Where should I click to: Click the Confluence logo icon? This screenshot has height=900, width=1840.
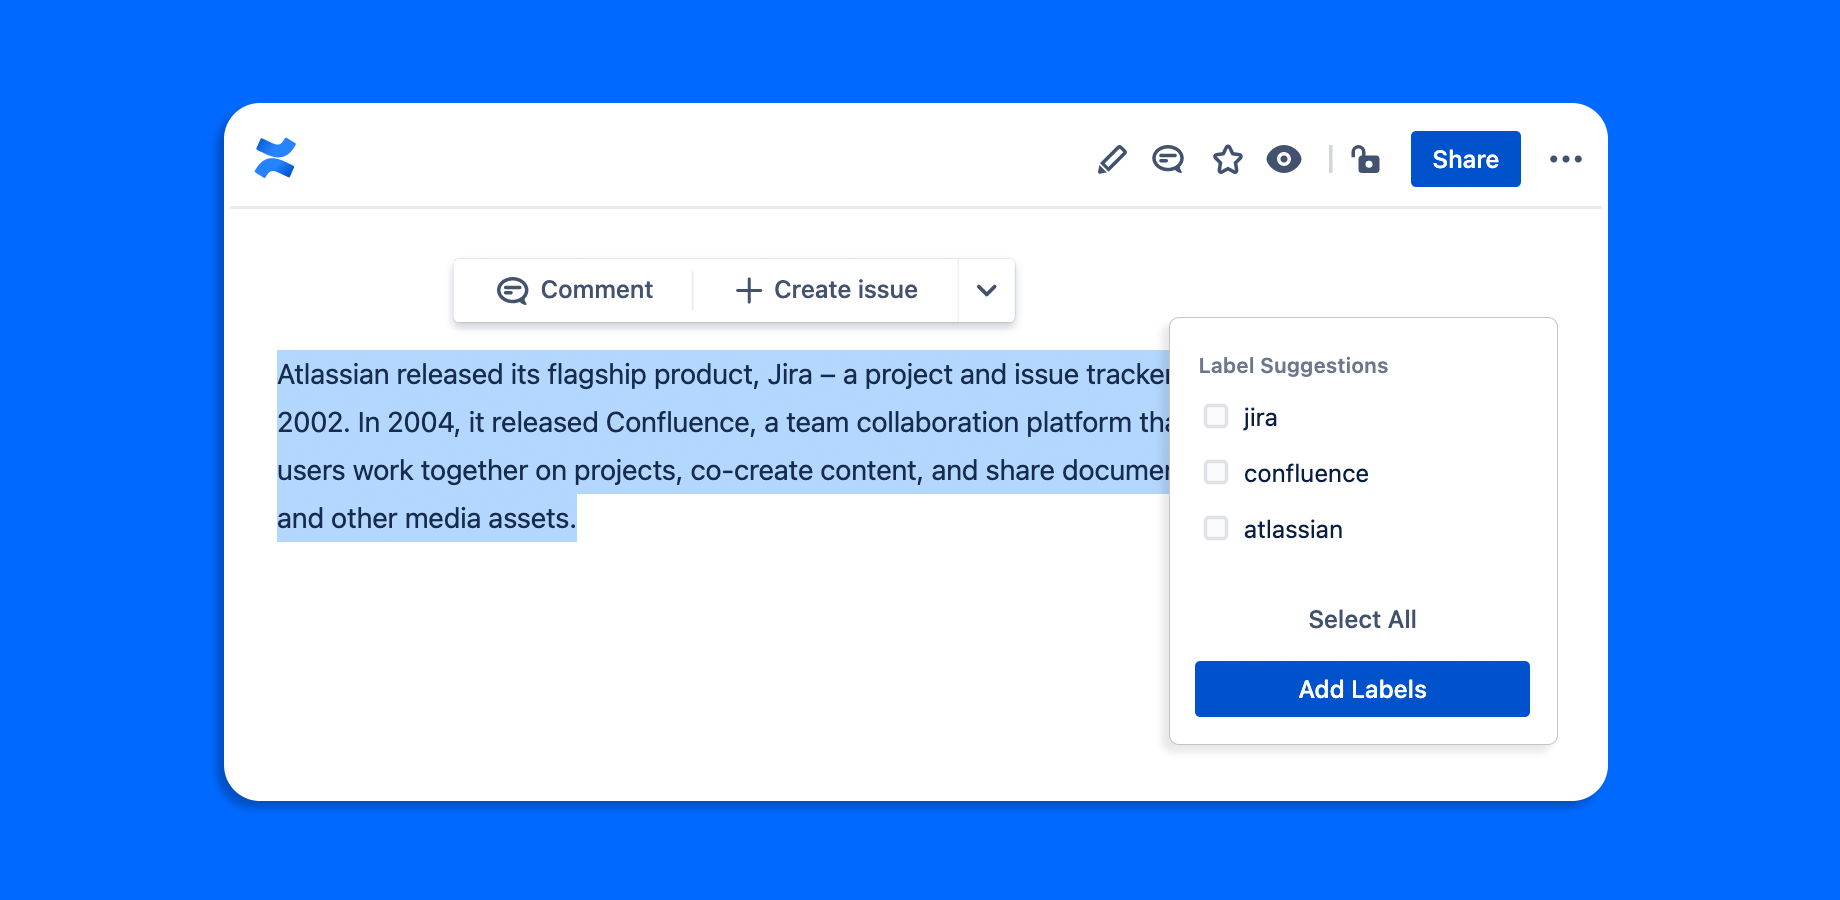pyautogui.click(x=275, y=158)
